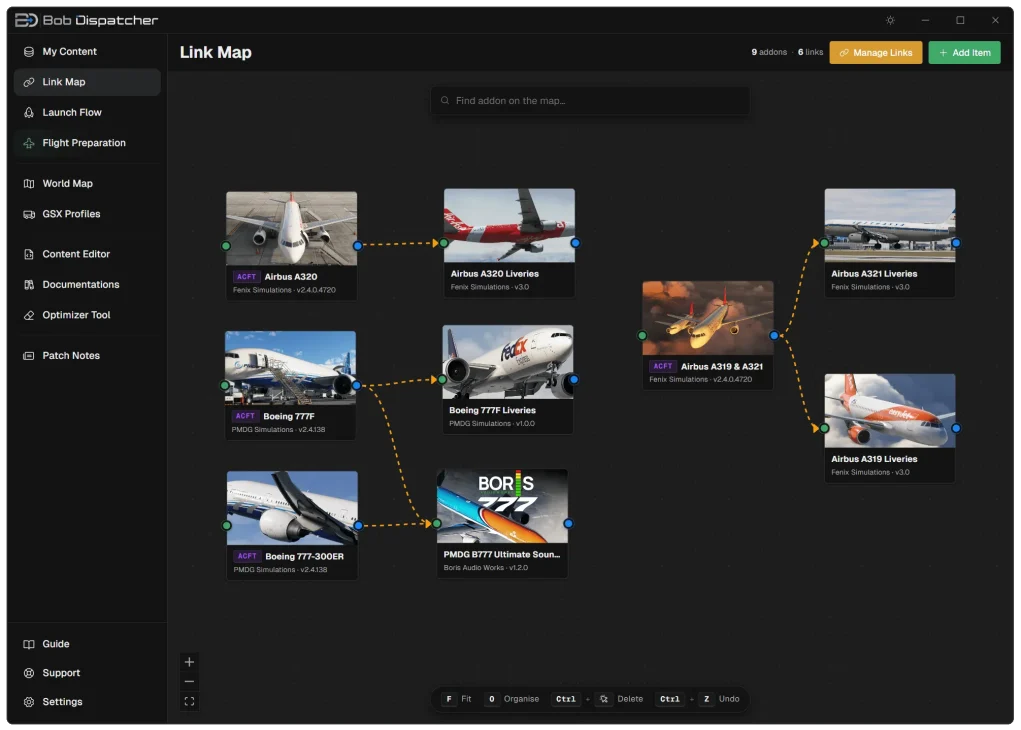Select Link Map in the sidebar

[x=87, y=82]
